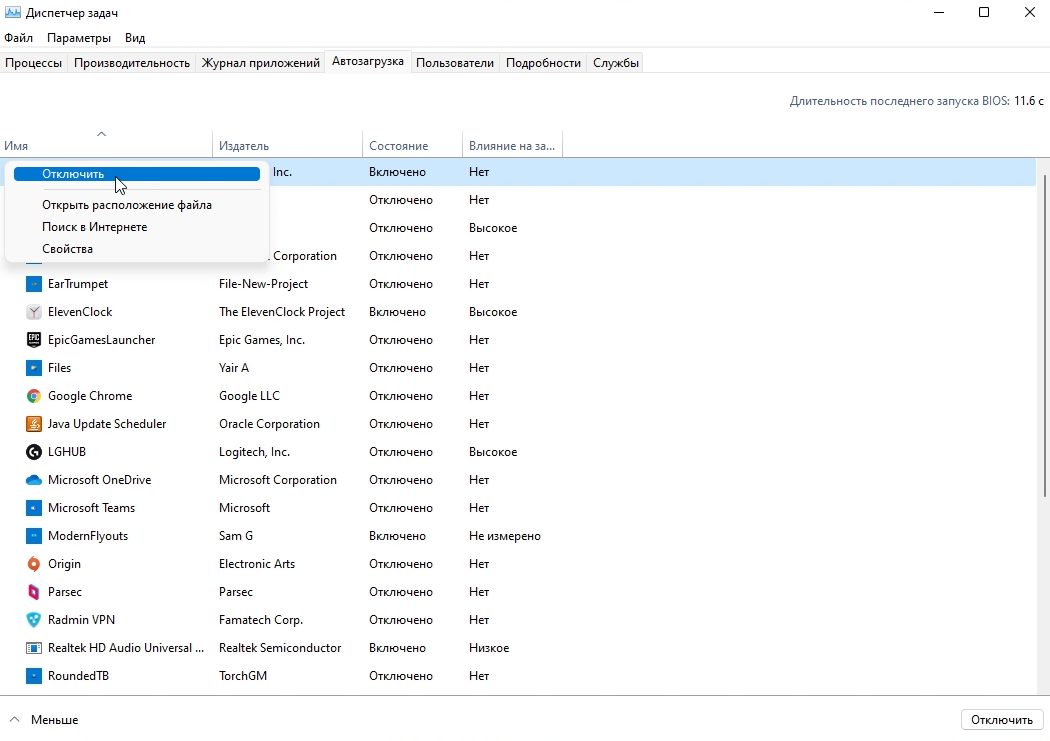1050x741 pixels.
Task: Select the EarTrumpet row name
Action: pyautogui.click(x=78, y=284)
